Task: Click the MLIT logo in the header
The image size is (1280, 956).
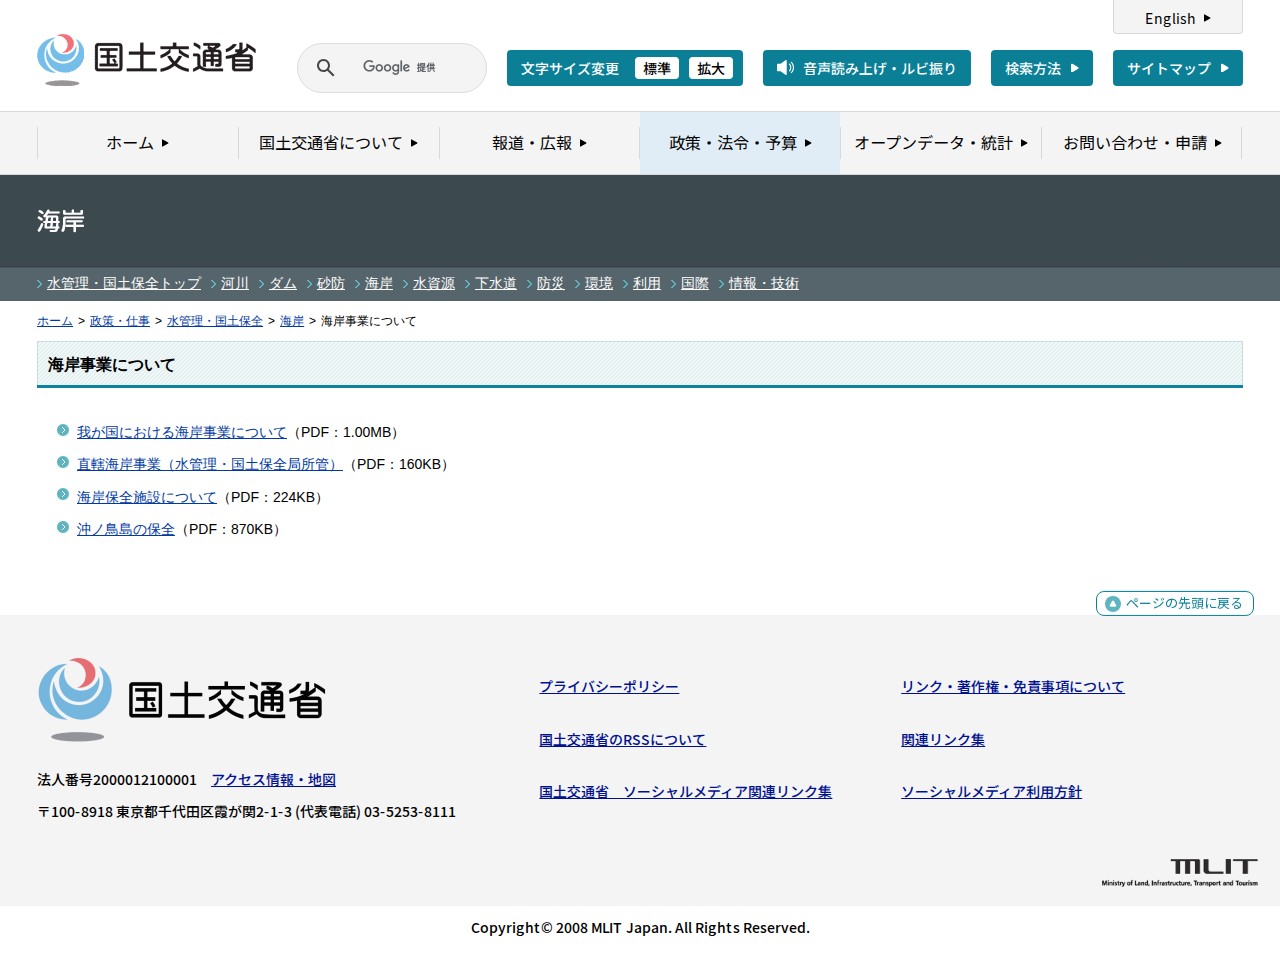Action: point(146,59)
